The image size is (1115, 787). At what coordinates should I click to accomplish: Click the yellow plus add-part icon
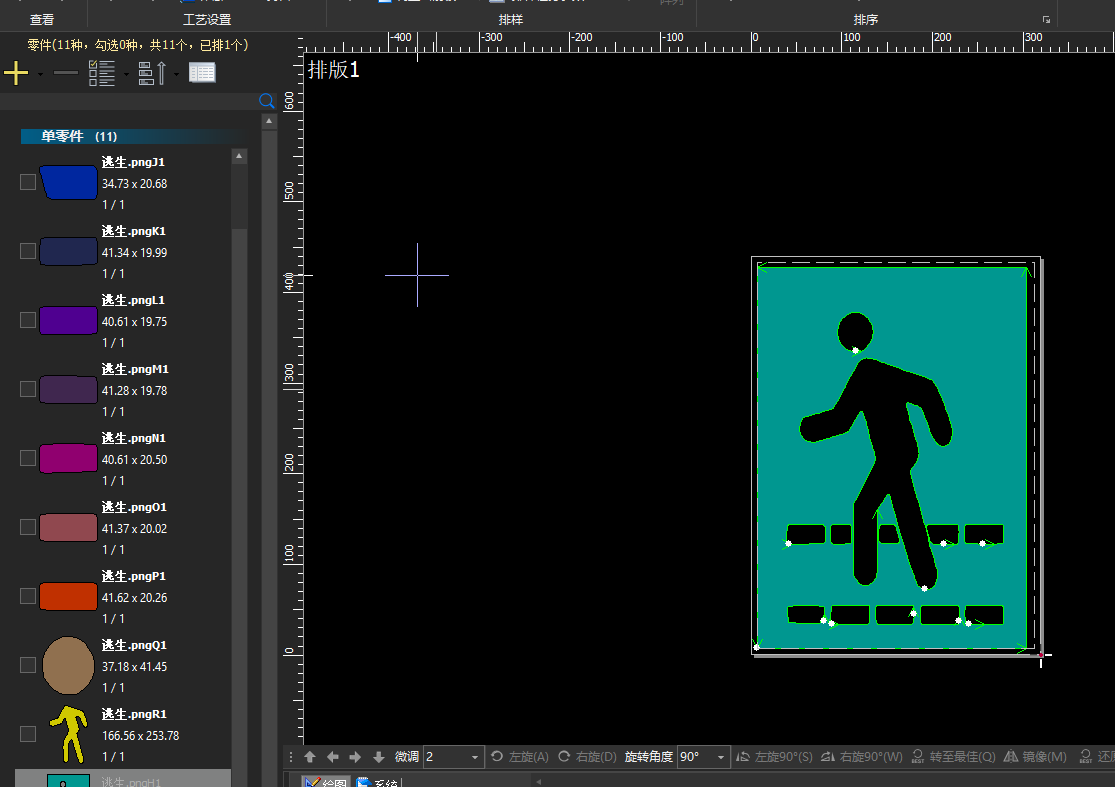click(16, 73)
